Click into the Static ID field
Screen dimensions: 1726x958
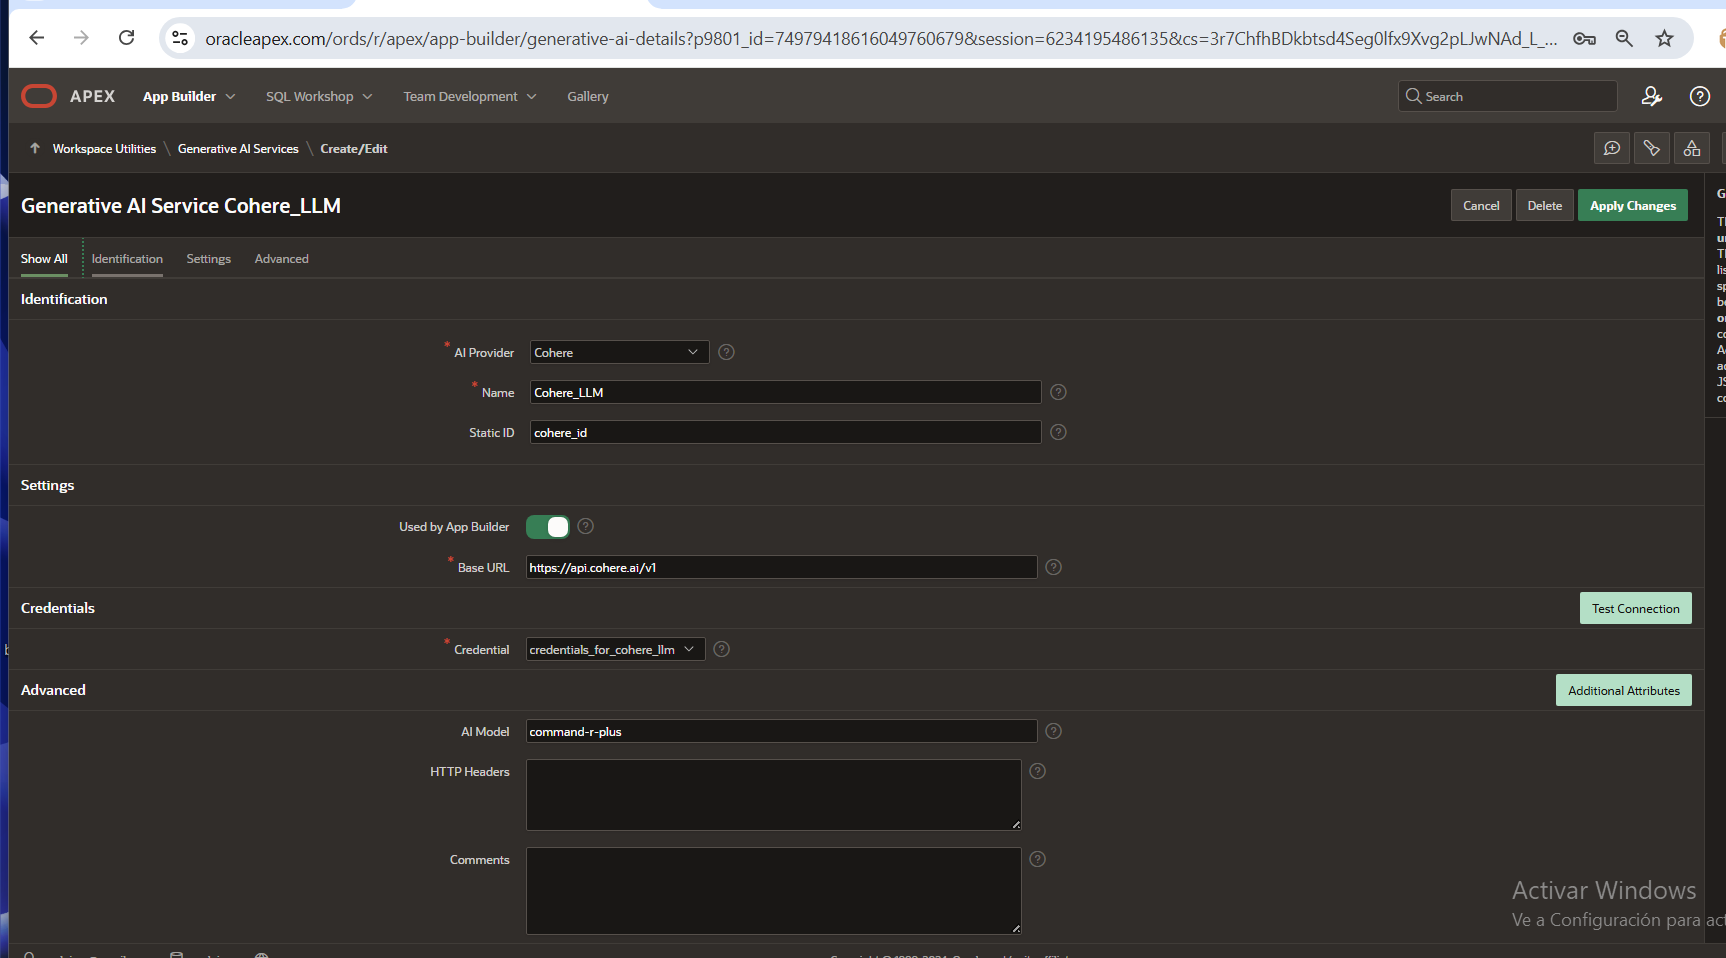click(x=784, y=432)
